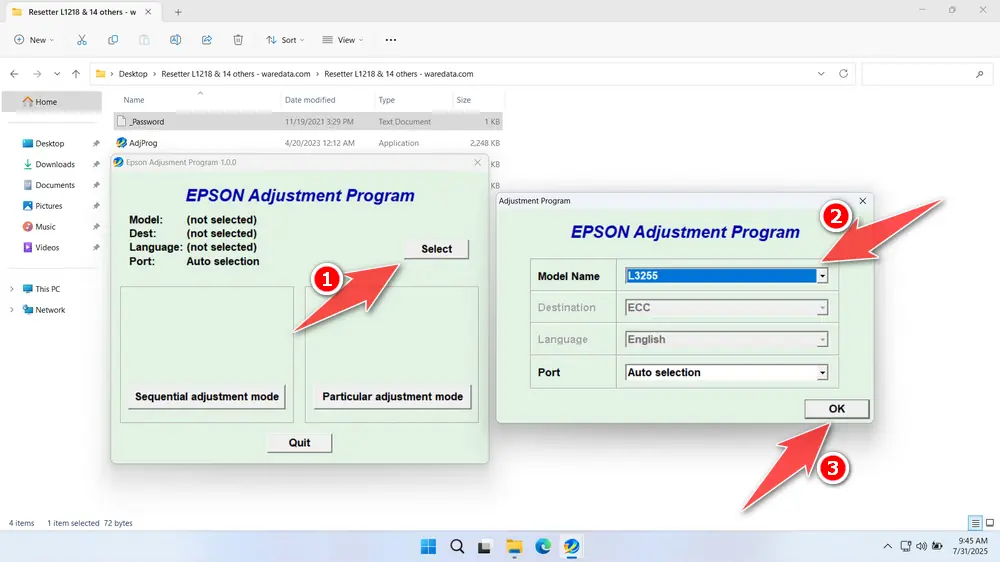Open the three-dots See more menu
The image size is (1000, 562).
pos(391,40)
